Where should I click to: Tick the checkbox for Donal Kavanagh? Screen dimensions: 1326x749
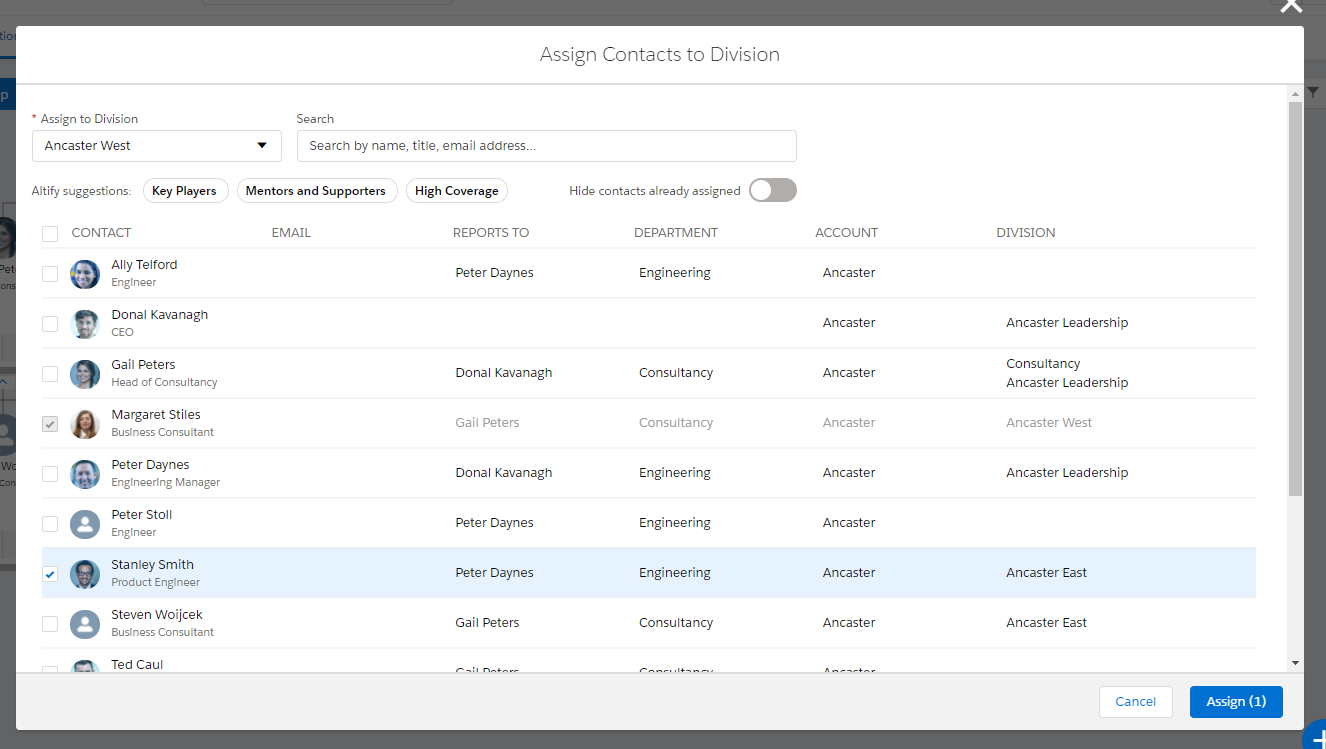50,324
